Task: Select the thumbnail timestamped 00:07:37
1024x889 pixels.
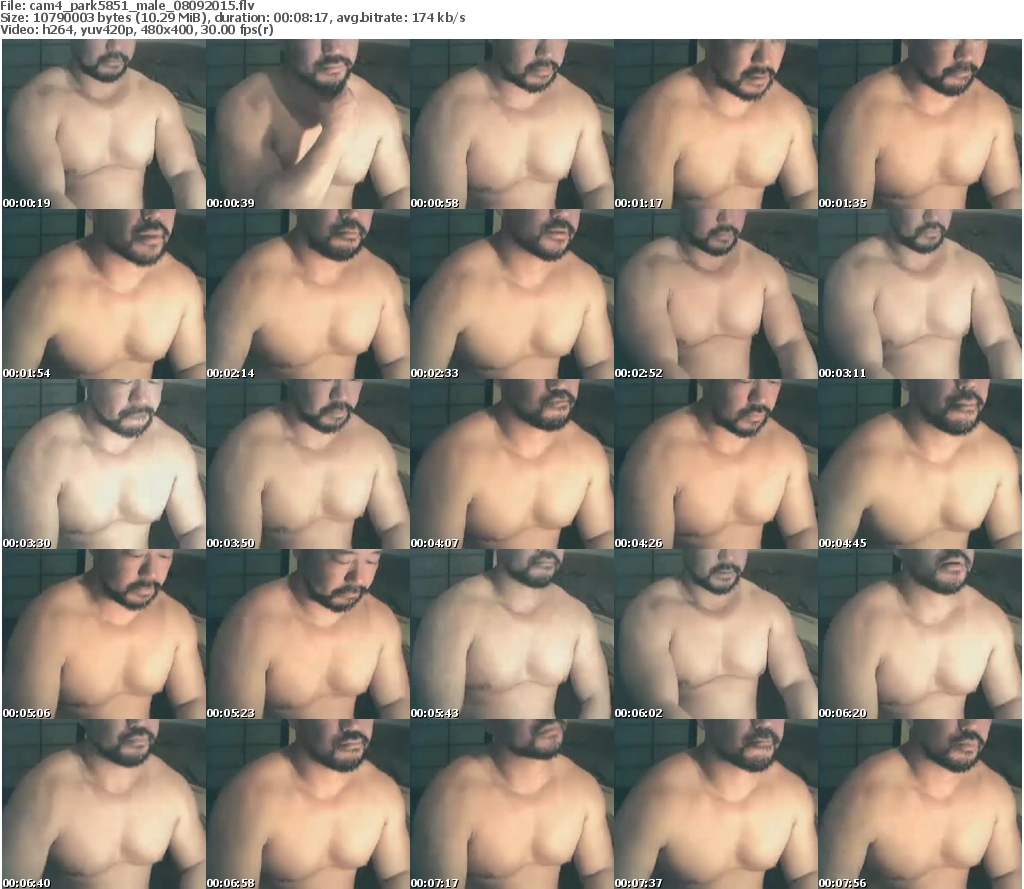Action: 716,803
